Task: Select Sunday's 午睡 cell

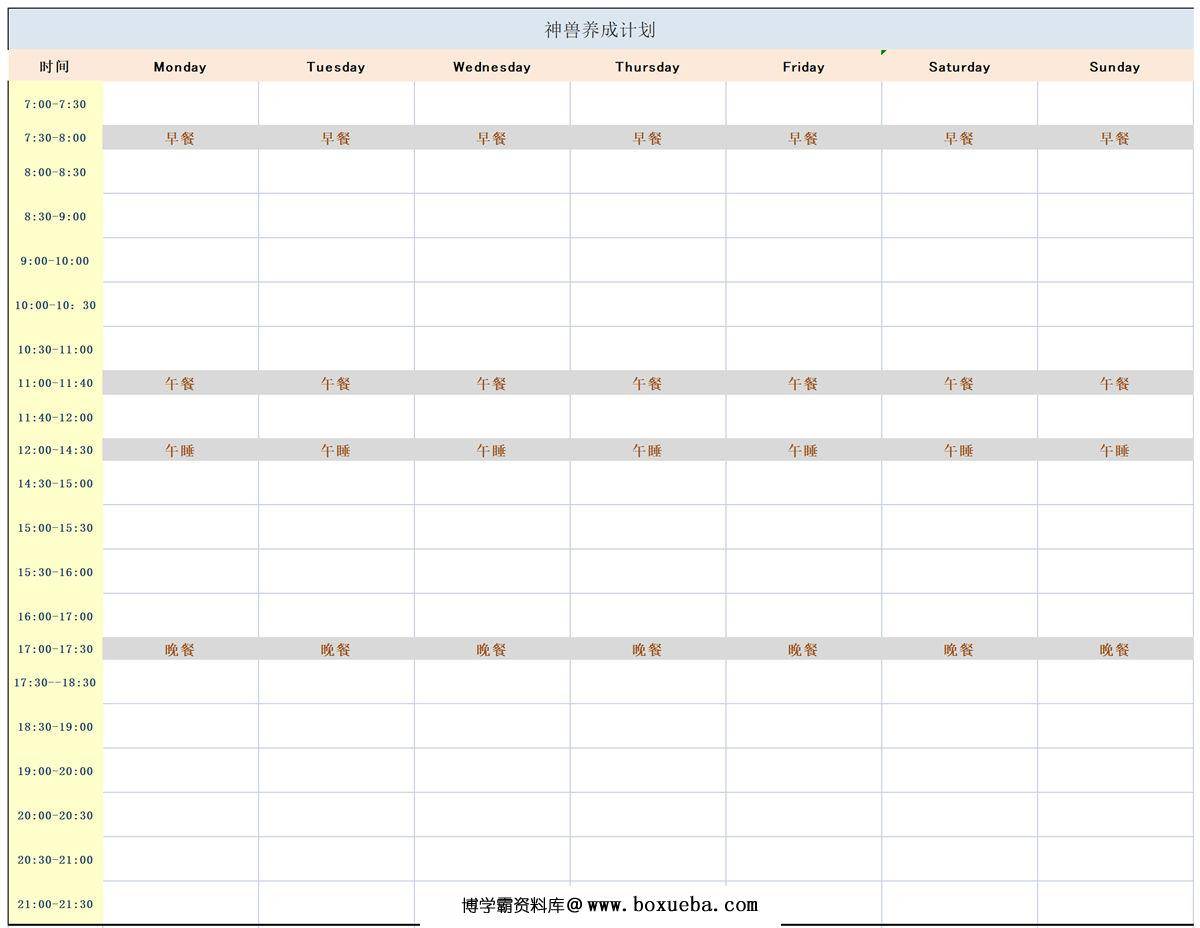Action: click(x=1115, y=450)
